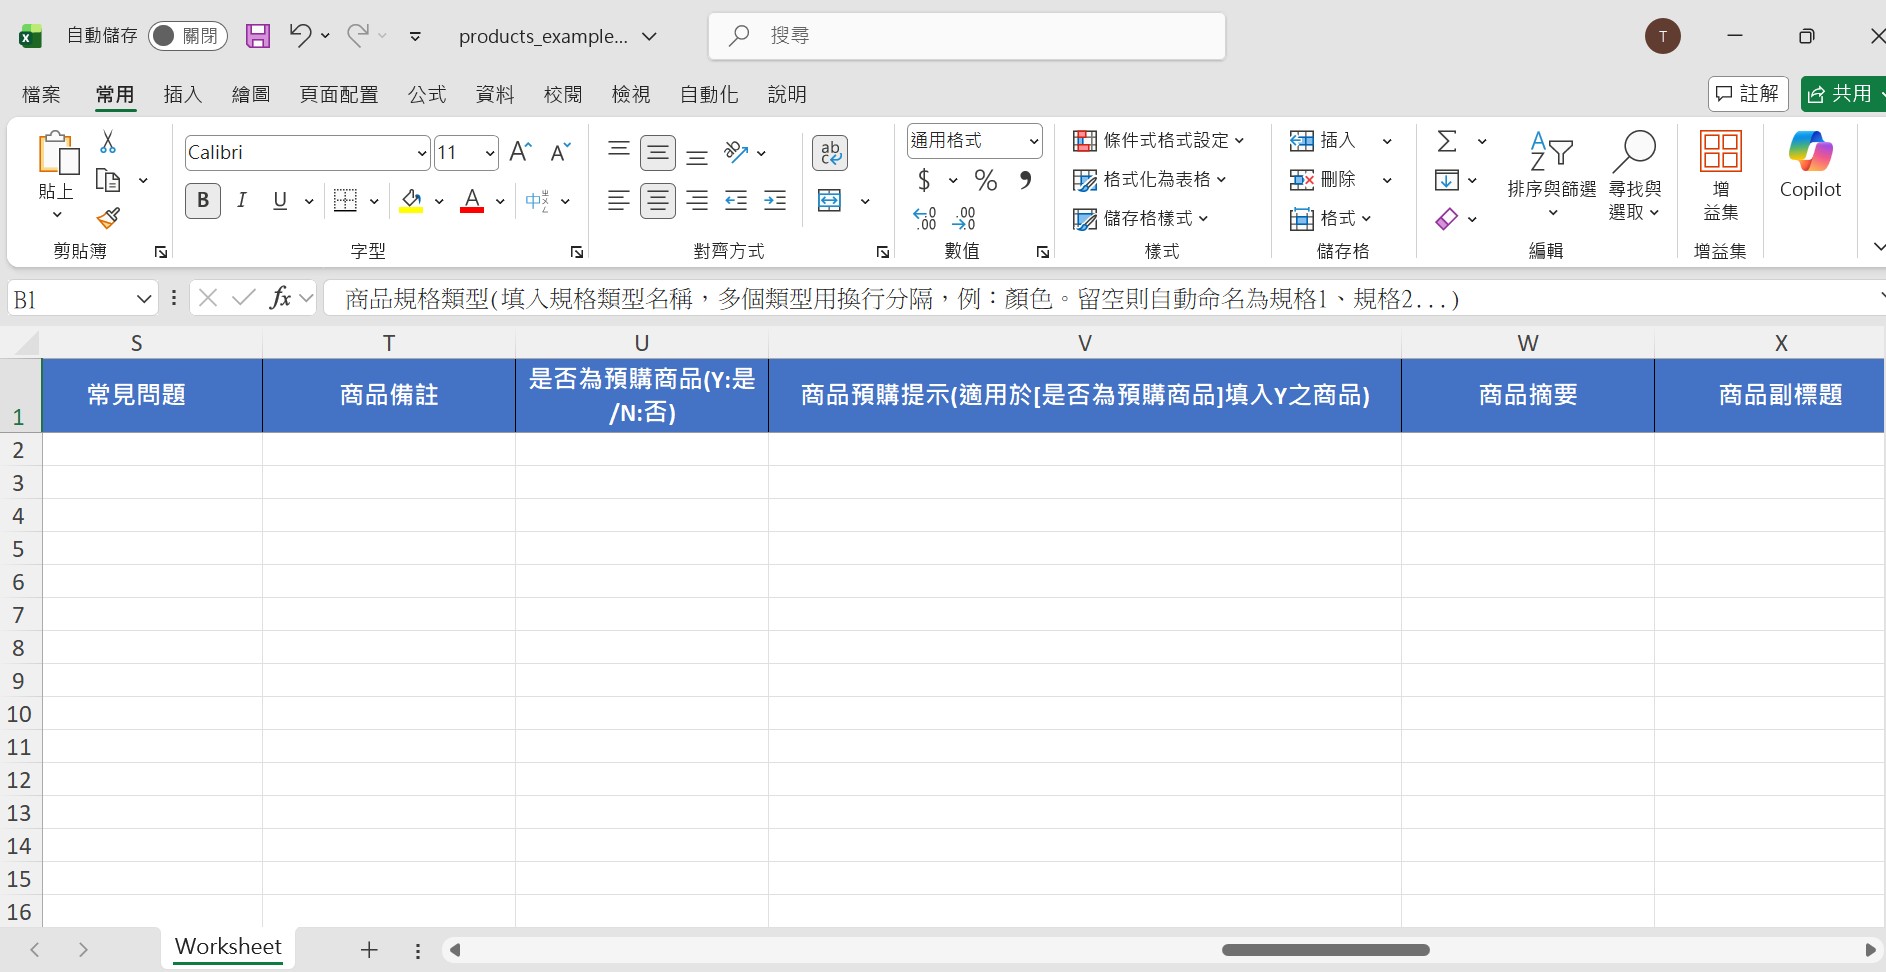Open the 插入 ribbon tab
The image size is (1886, 972).
pyautogui.click(x=183, y=94)
